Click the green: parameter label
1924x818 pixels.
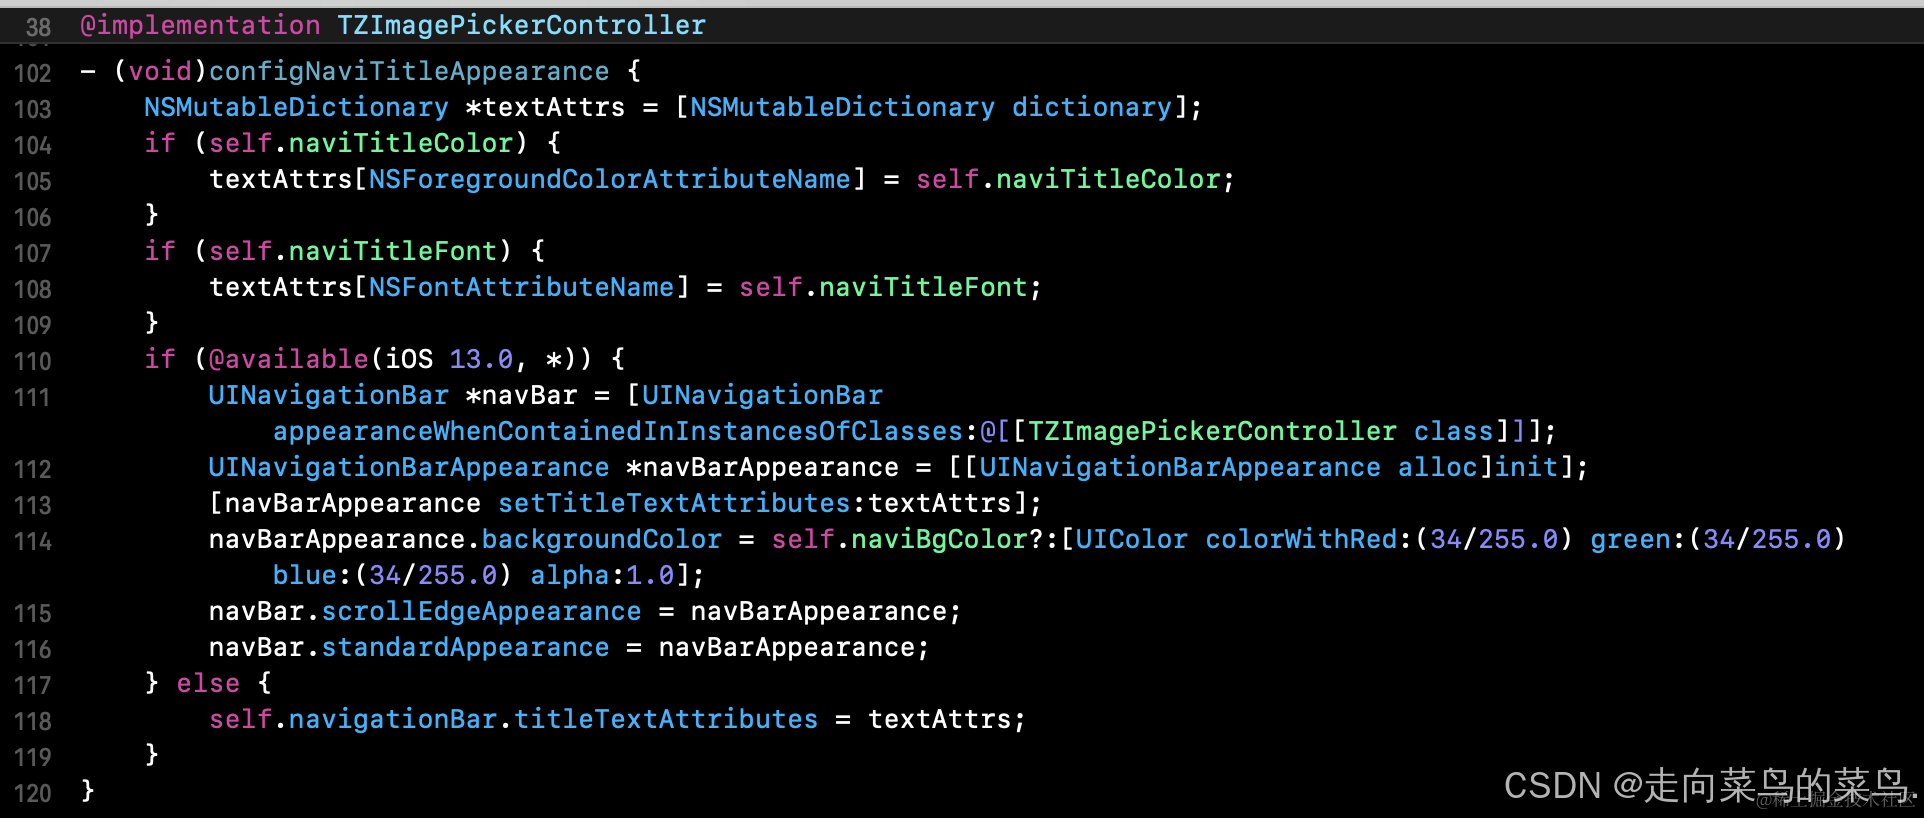pyautogui.click(x=1638, y=539)
